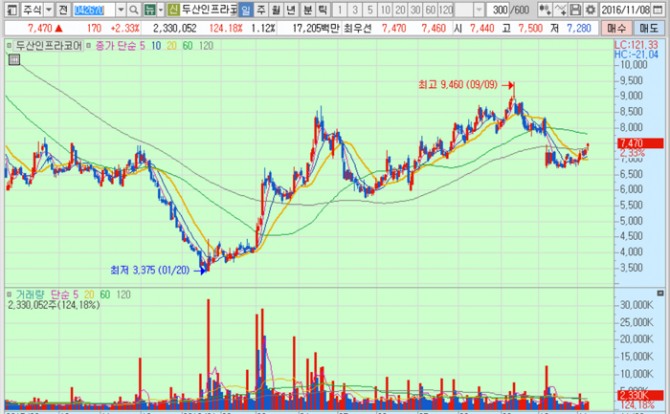Switch to 주 weekly period
Screen dimensions: 670x414
click(x=262, y=9)
